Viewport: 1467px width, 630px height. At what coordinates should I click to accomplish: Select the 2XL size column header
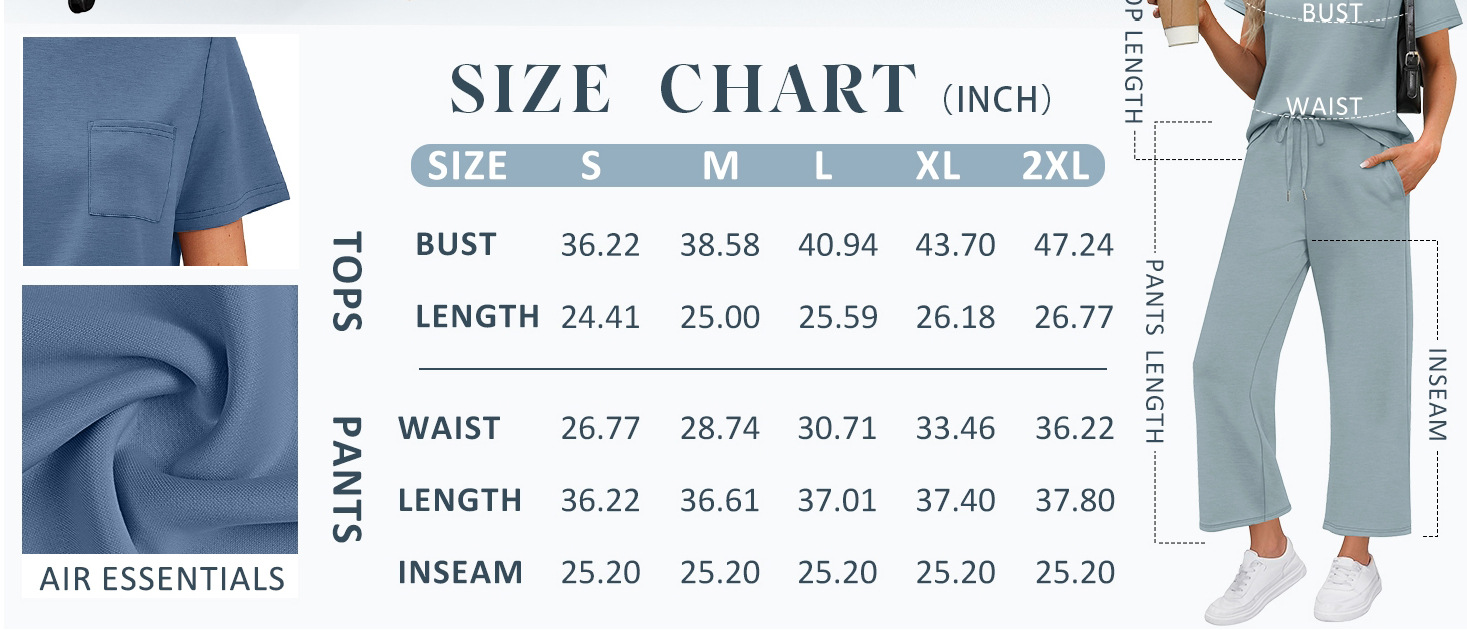click(x=1056, y=166)
